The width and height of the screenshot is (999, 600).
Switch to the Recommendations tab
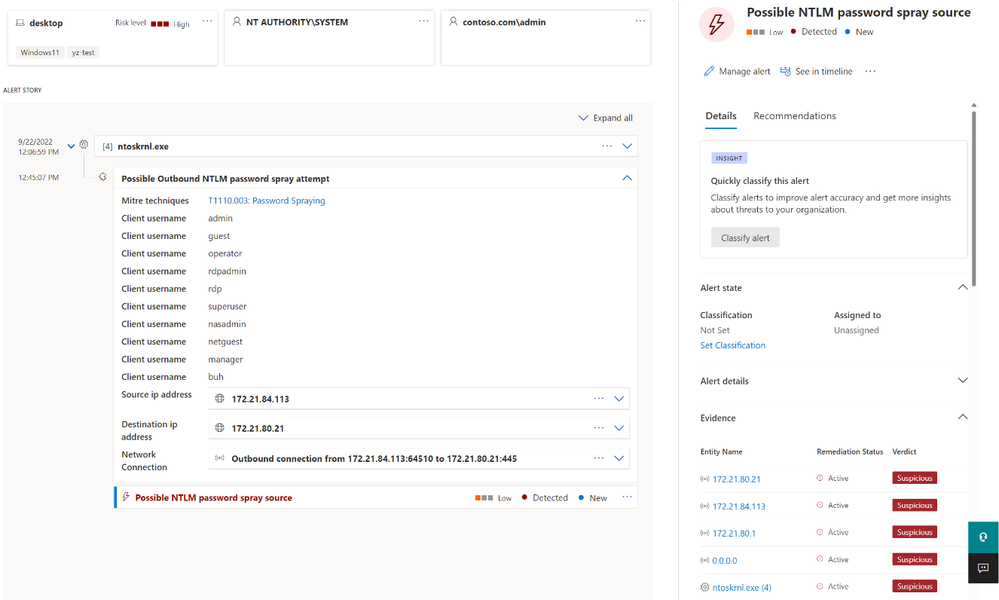pos(794,116)
